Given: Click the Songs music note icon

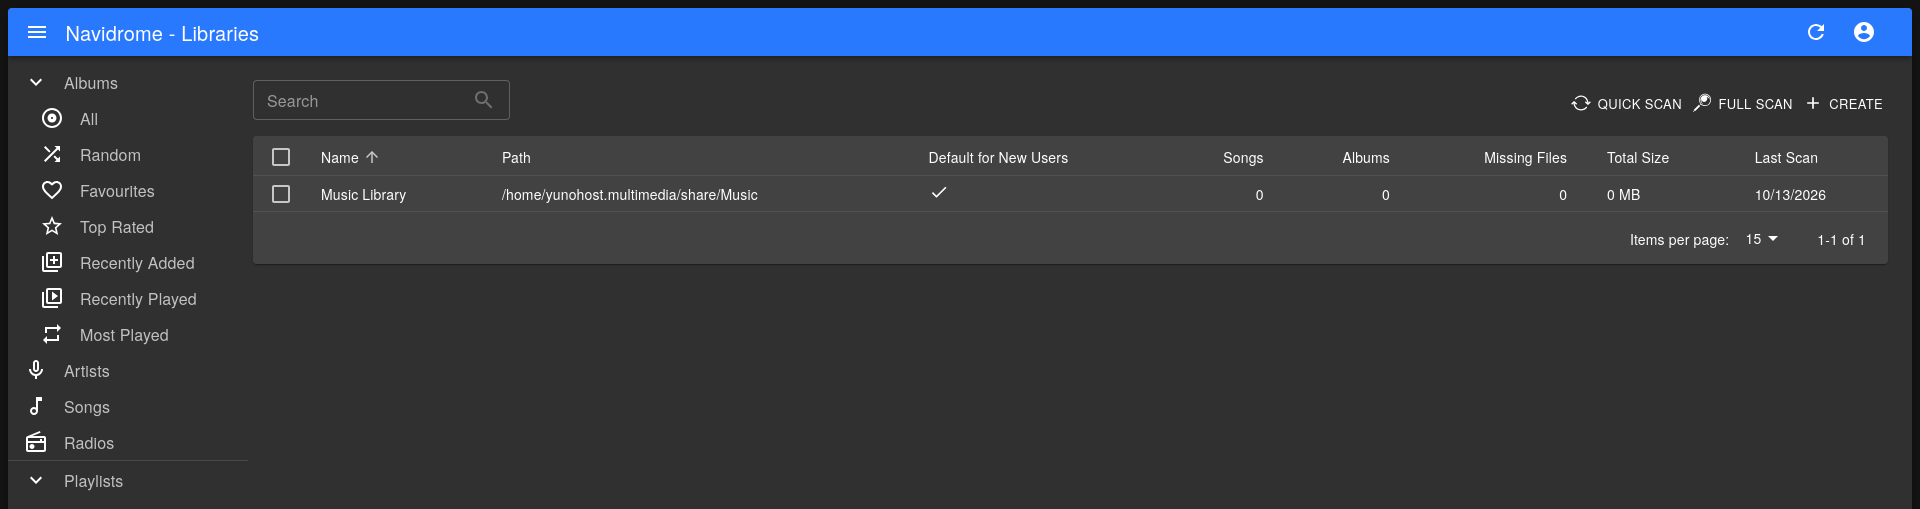Looking at the screenshot, I should 36,407.
